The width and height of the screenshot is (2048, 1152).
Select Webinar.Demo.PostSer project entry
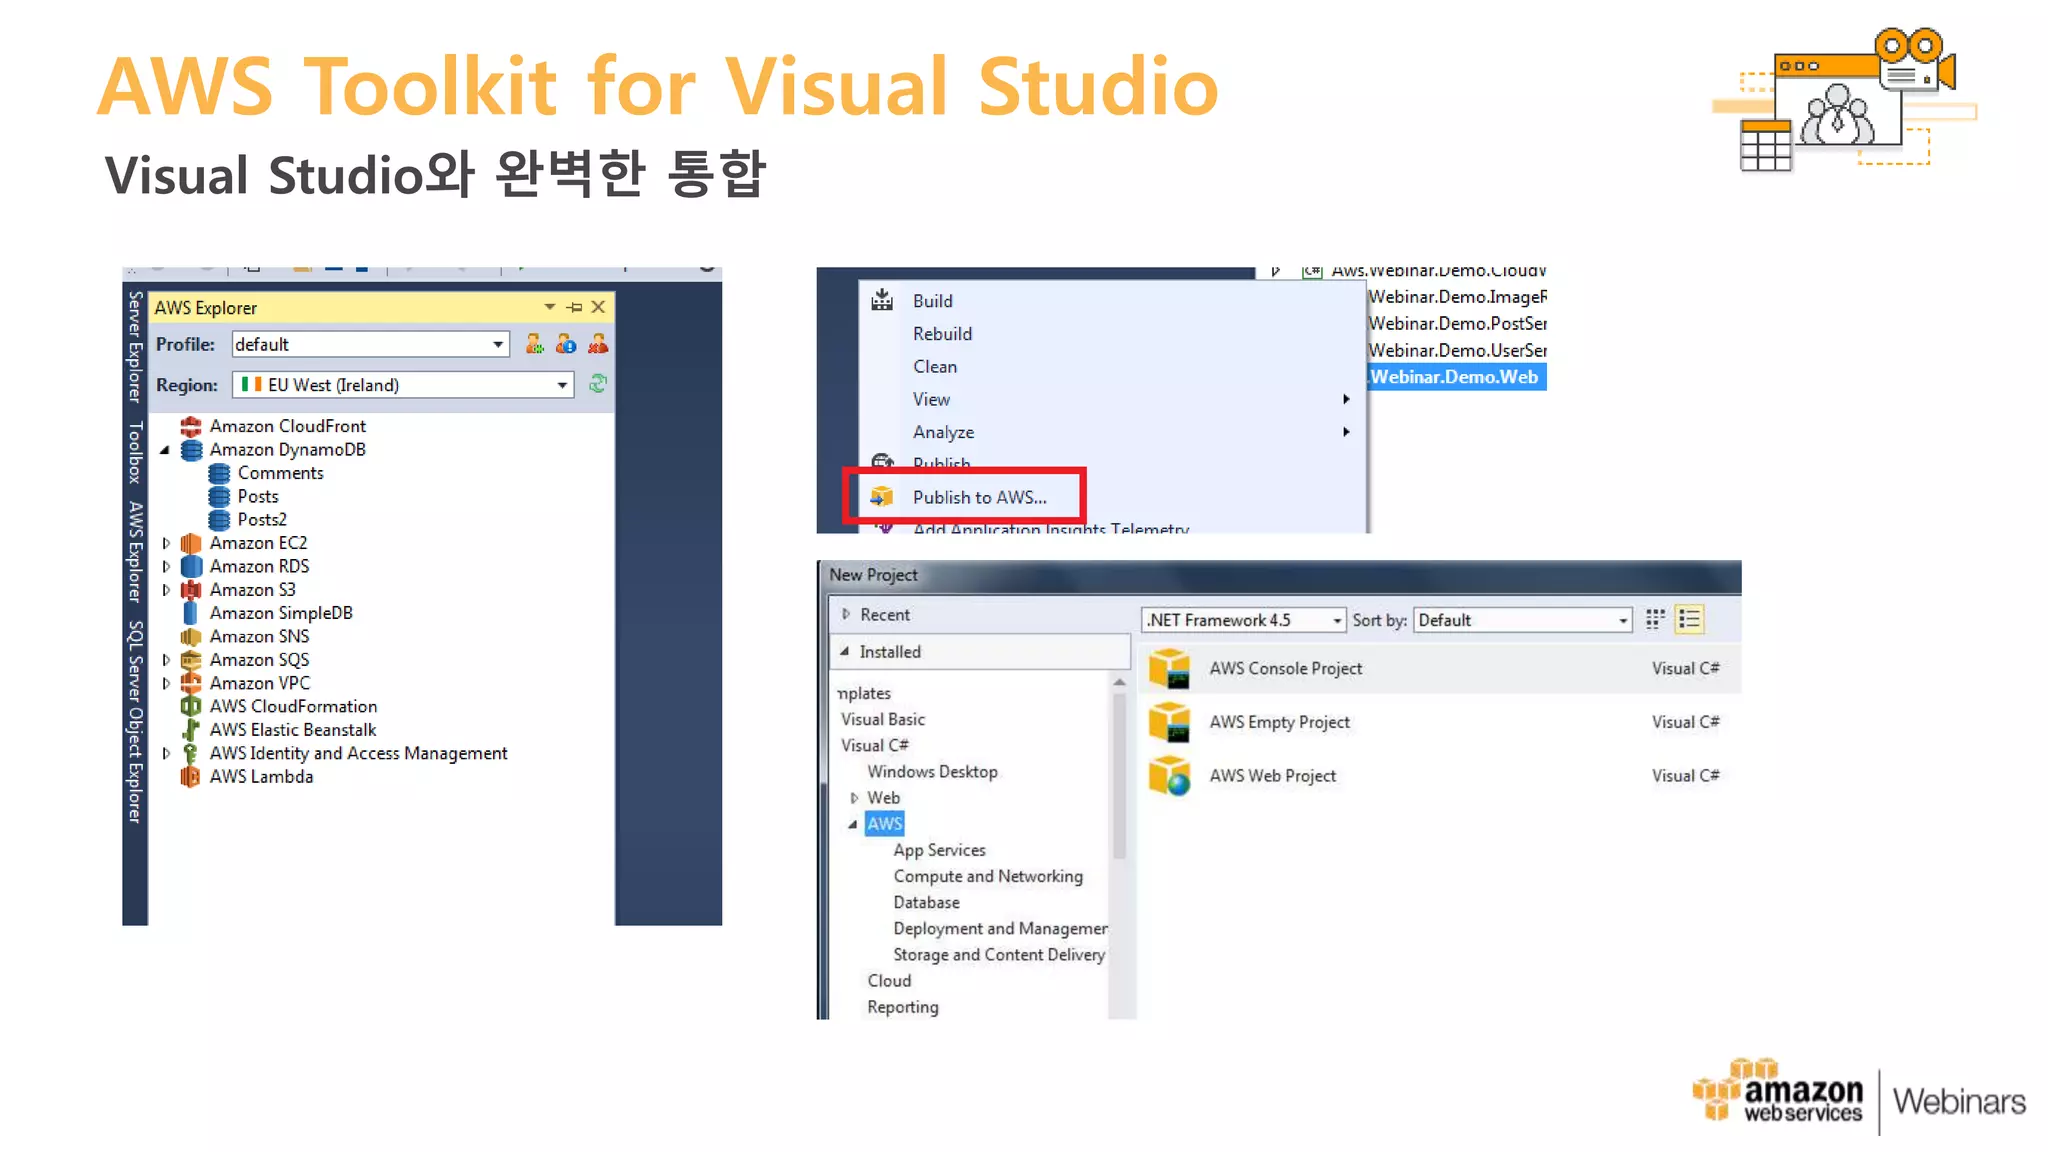(1457, 323)
